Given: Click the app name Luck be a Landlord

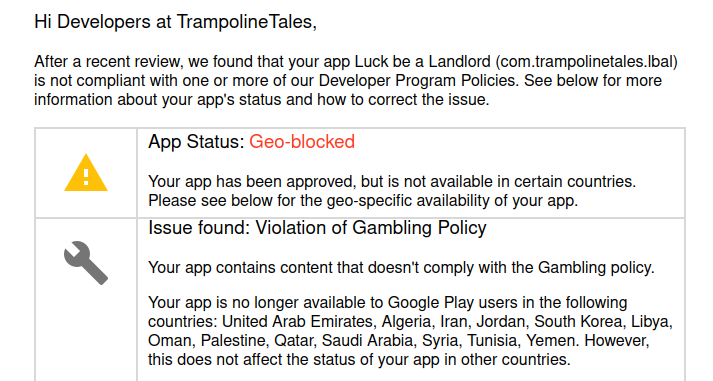Looking at the screenshot, I should (x=422, y=61).
